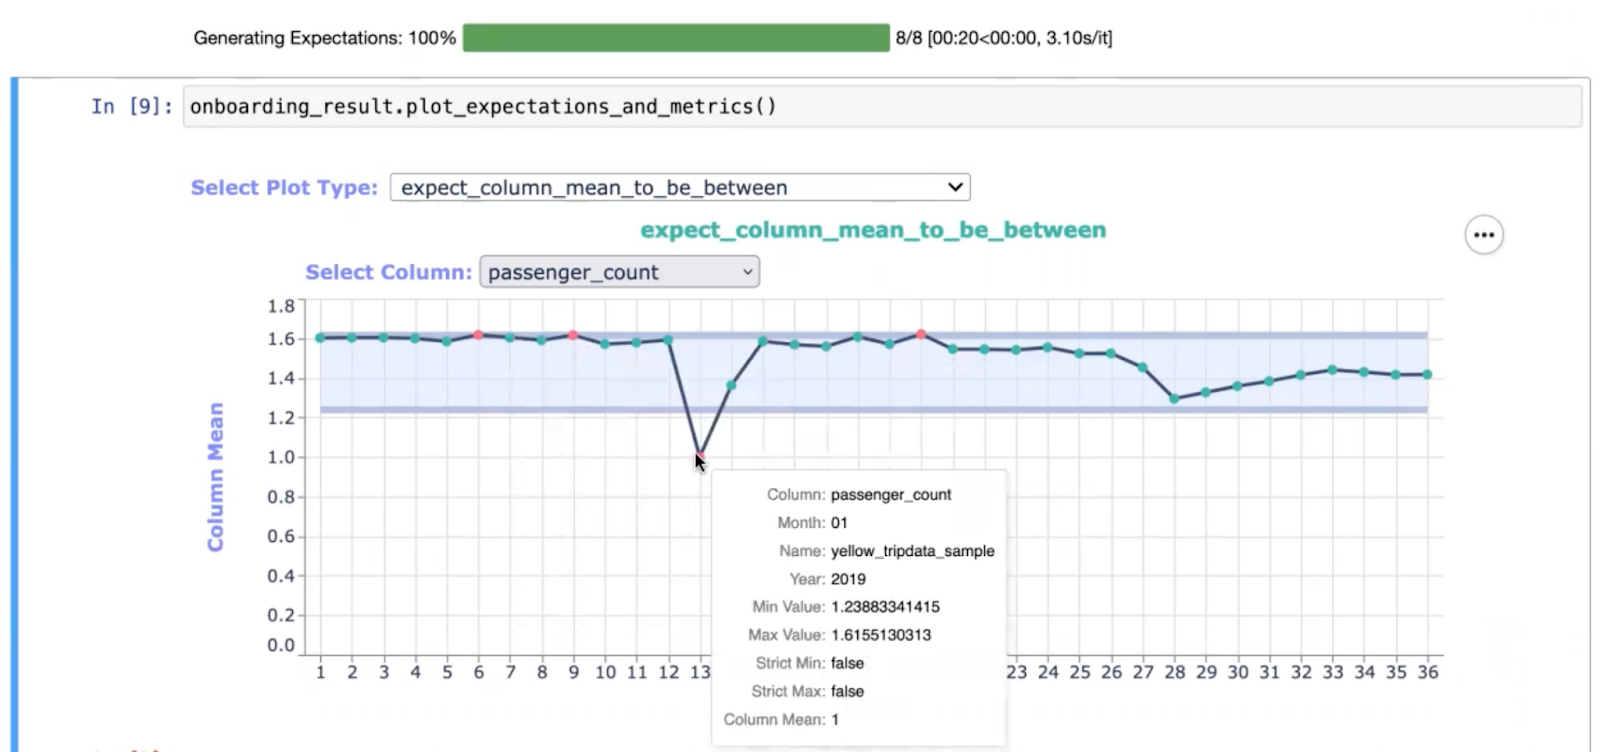Click the data point at batch 16
Image resolution: width=1600 pixels, height=752 pixels.
click(794, 344)
